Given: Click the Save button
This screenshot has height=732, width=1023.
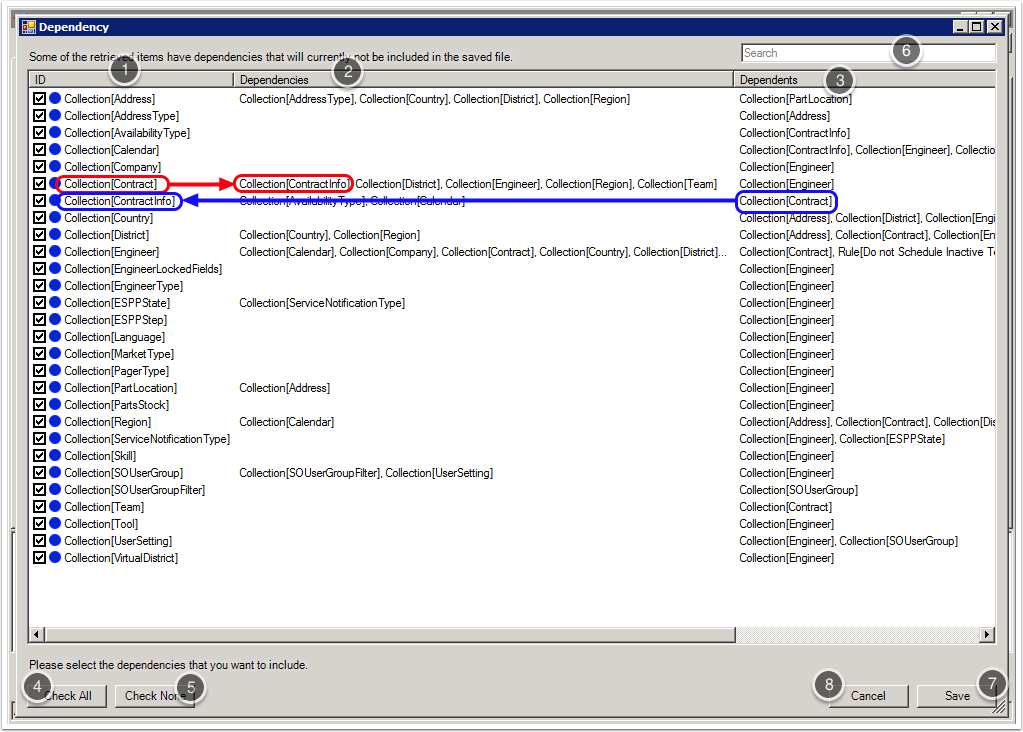Looking at the screenshot, I should coord(957,696).
